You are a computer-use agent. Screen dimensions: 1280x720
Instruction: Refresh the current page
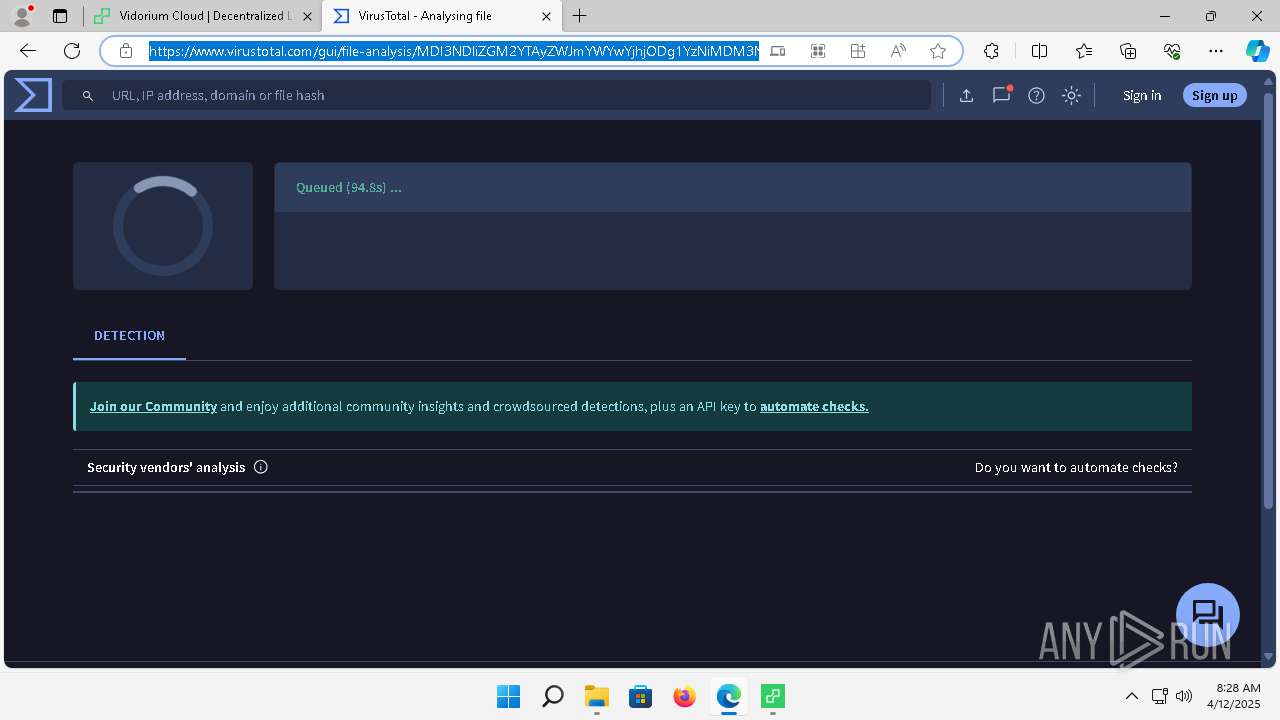(x=72, y=51)
